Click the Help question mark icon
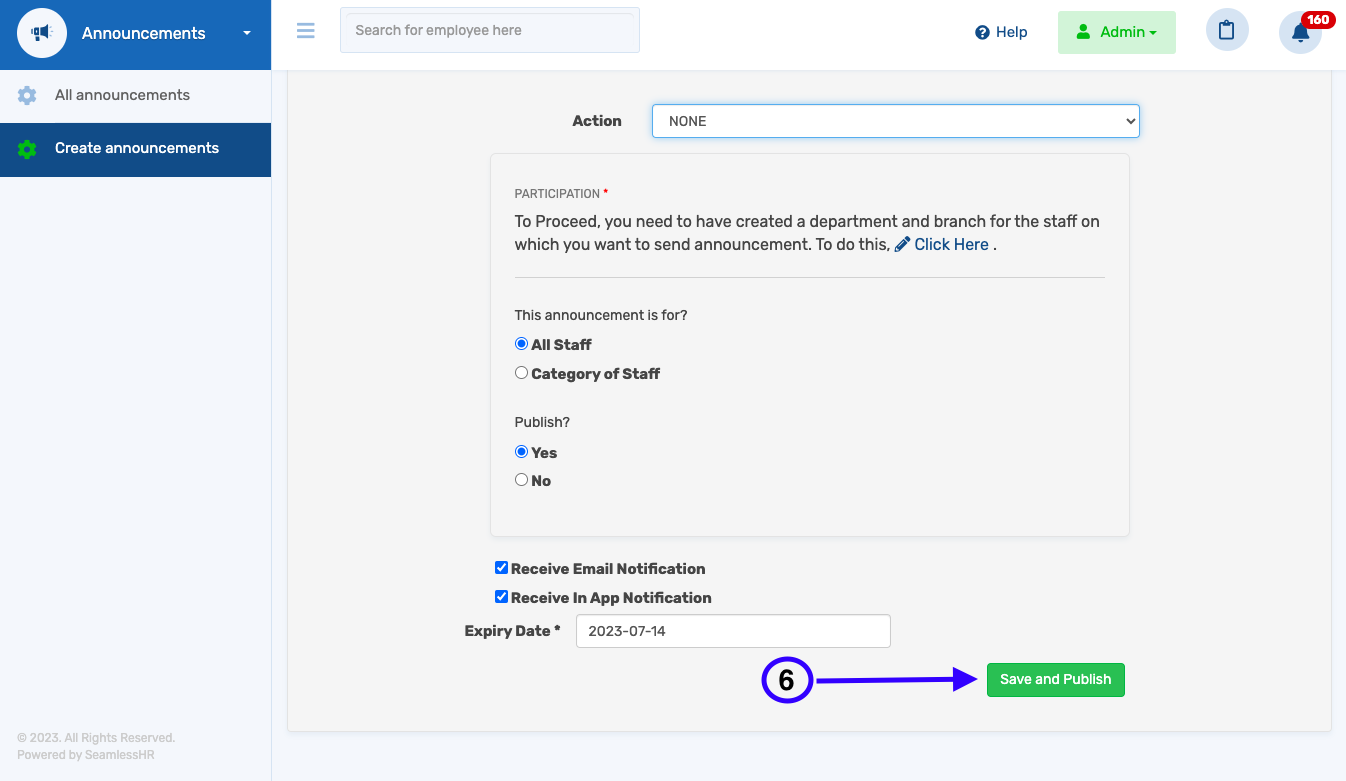This screenshot has height=781, width=1346. 982,32
